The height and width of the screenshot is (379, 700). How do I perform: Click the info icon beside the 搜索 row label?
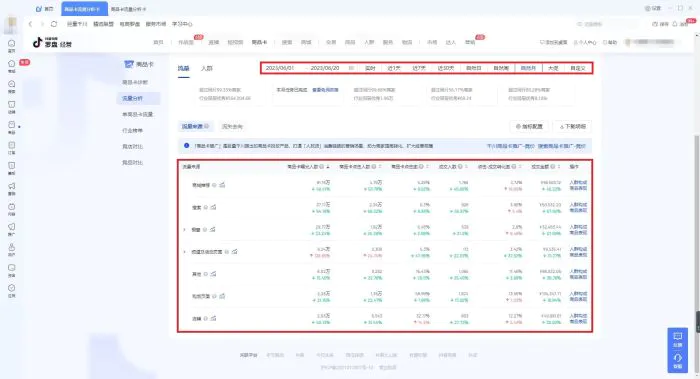206,207
